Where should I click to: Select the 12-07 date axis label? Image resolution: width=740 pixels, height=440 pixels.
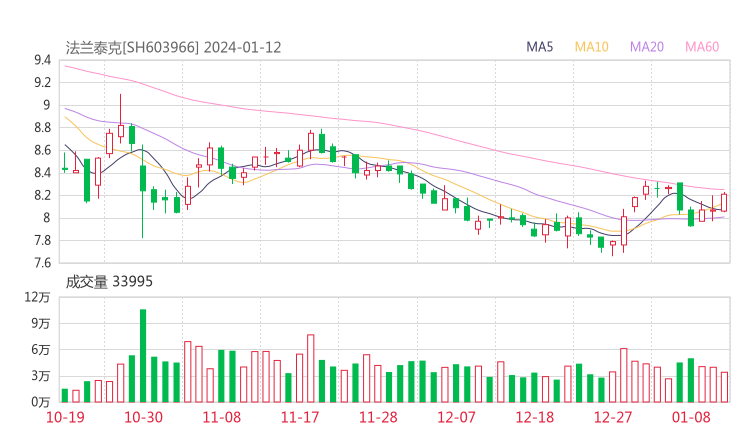coord(456,417)
